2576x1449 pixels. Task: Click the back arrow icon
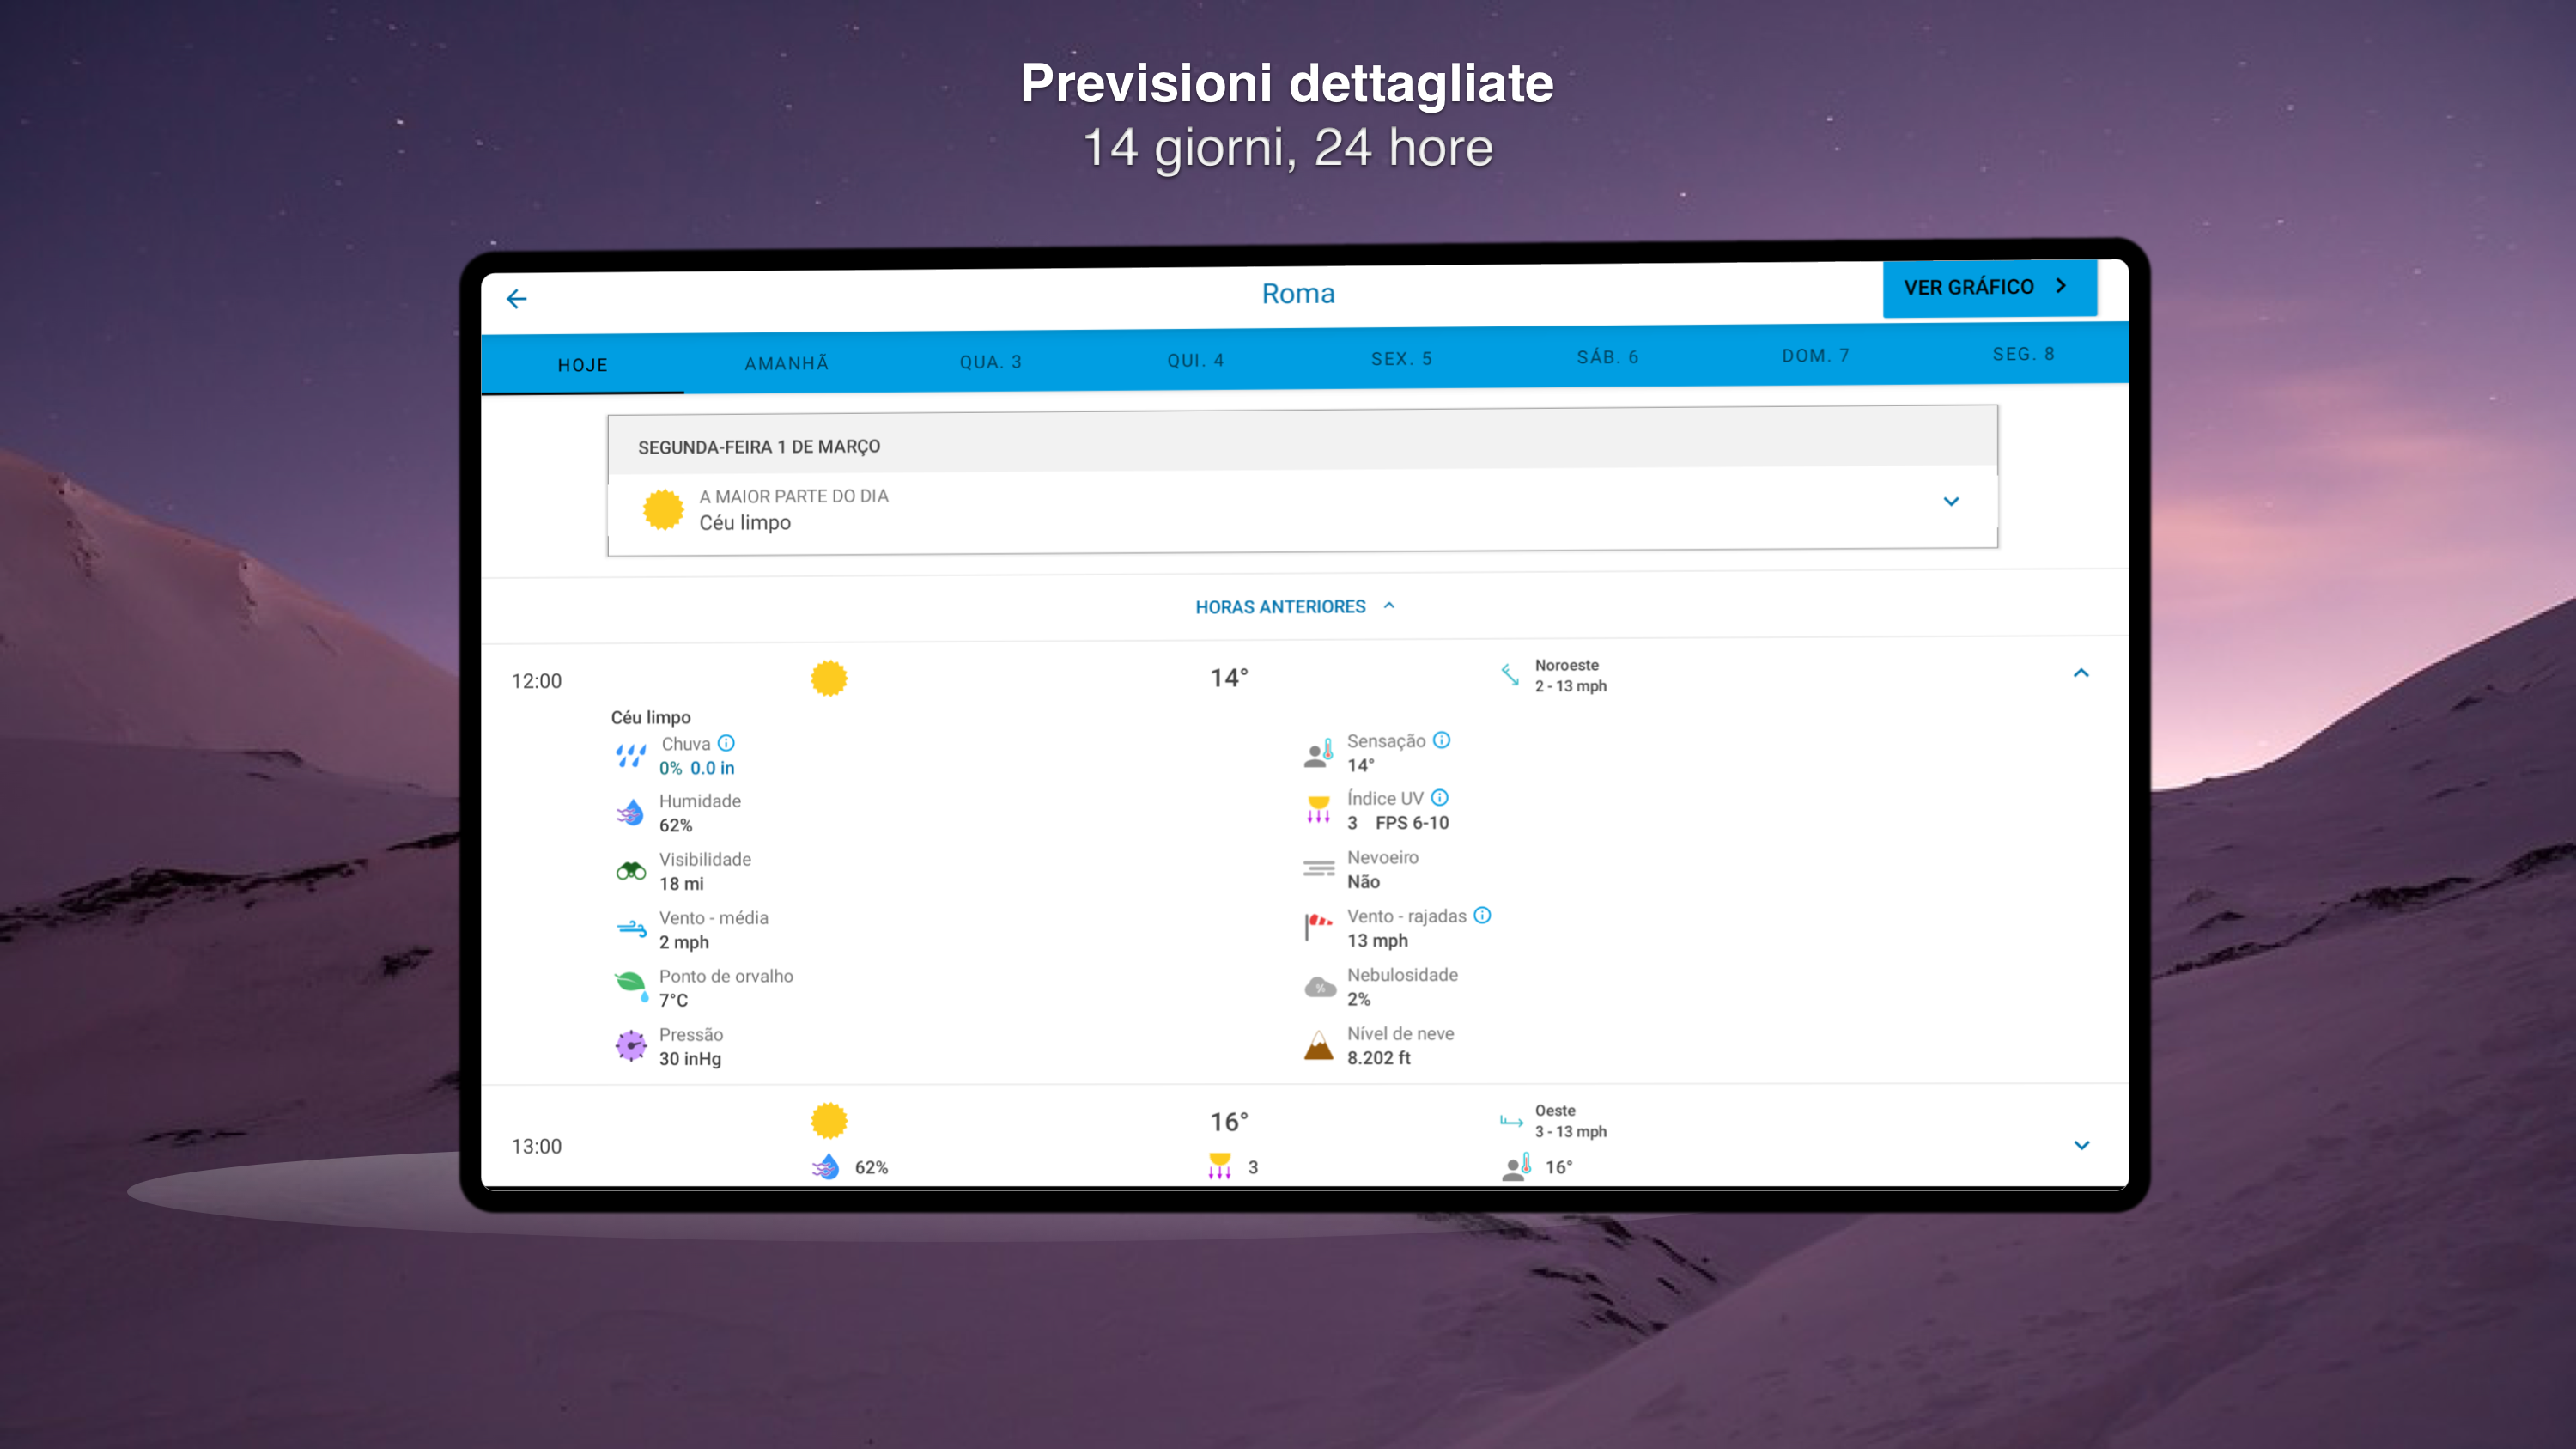(516, 299)
